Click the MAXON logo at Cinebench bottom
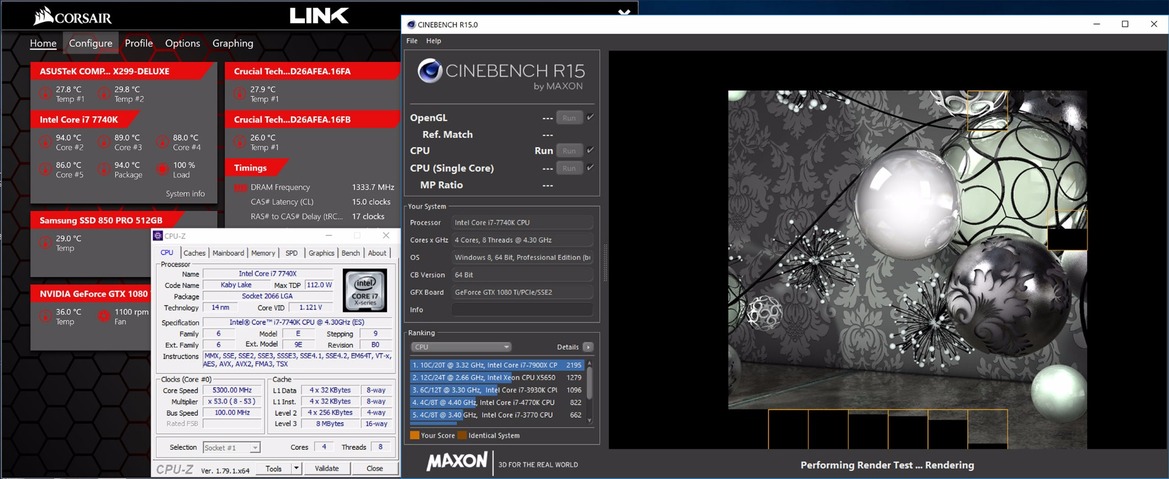1169x479 pixels. [x=457, y=461]
